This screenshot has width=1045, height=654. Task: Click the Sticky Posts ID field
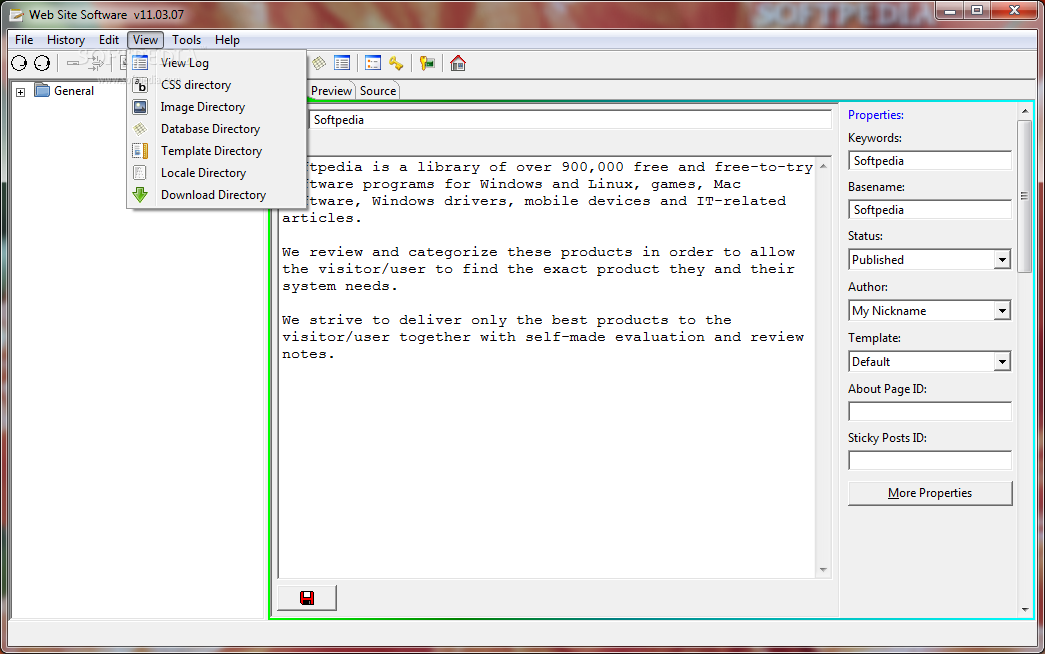point(930,460)
